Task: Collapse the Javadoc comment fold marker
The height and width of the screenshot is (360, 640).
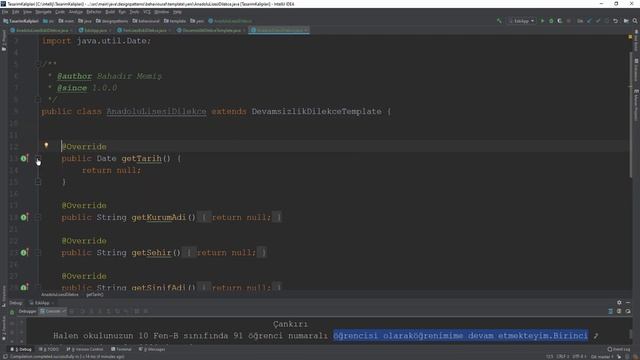Action: pyautogui.click(x=38, y=64)
